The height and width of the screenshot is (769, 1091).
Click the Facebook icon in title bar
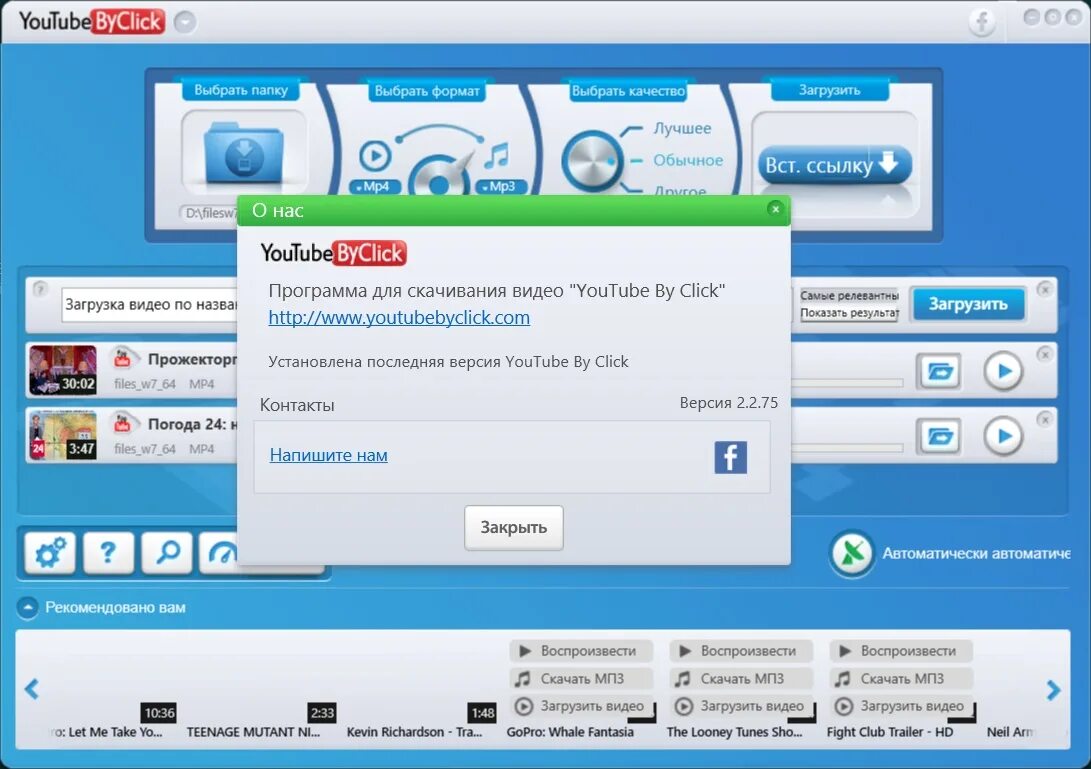(982, 22)
